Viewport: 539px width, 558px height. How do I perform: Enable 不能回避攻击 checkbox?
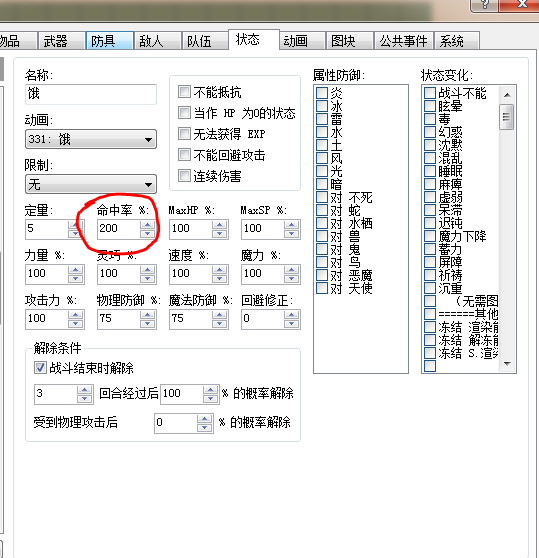(184, 155)
